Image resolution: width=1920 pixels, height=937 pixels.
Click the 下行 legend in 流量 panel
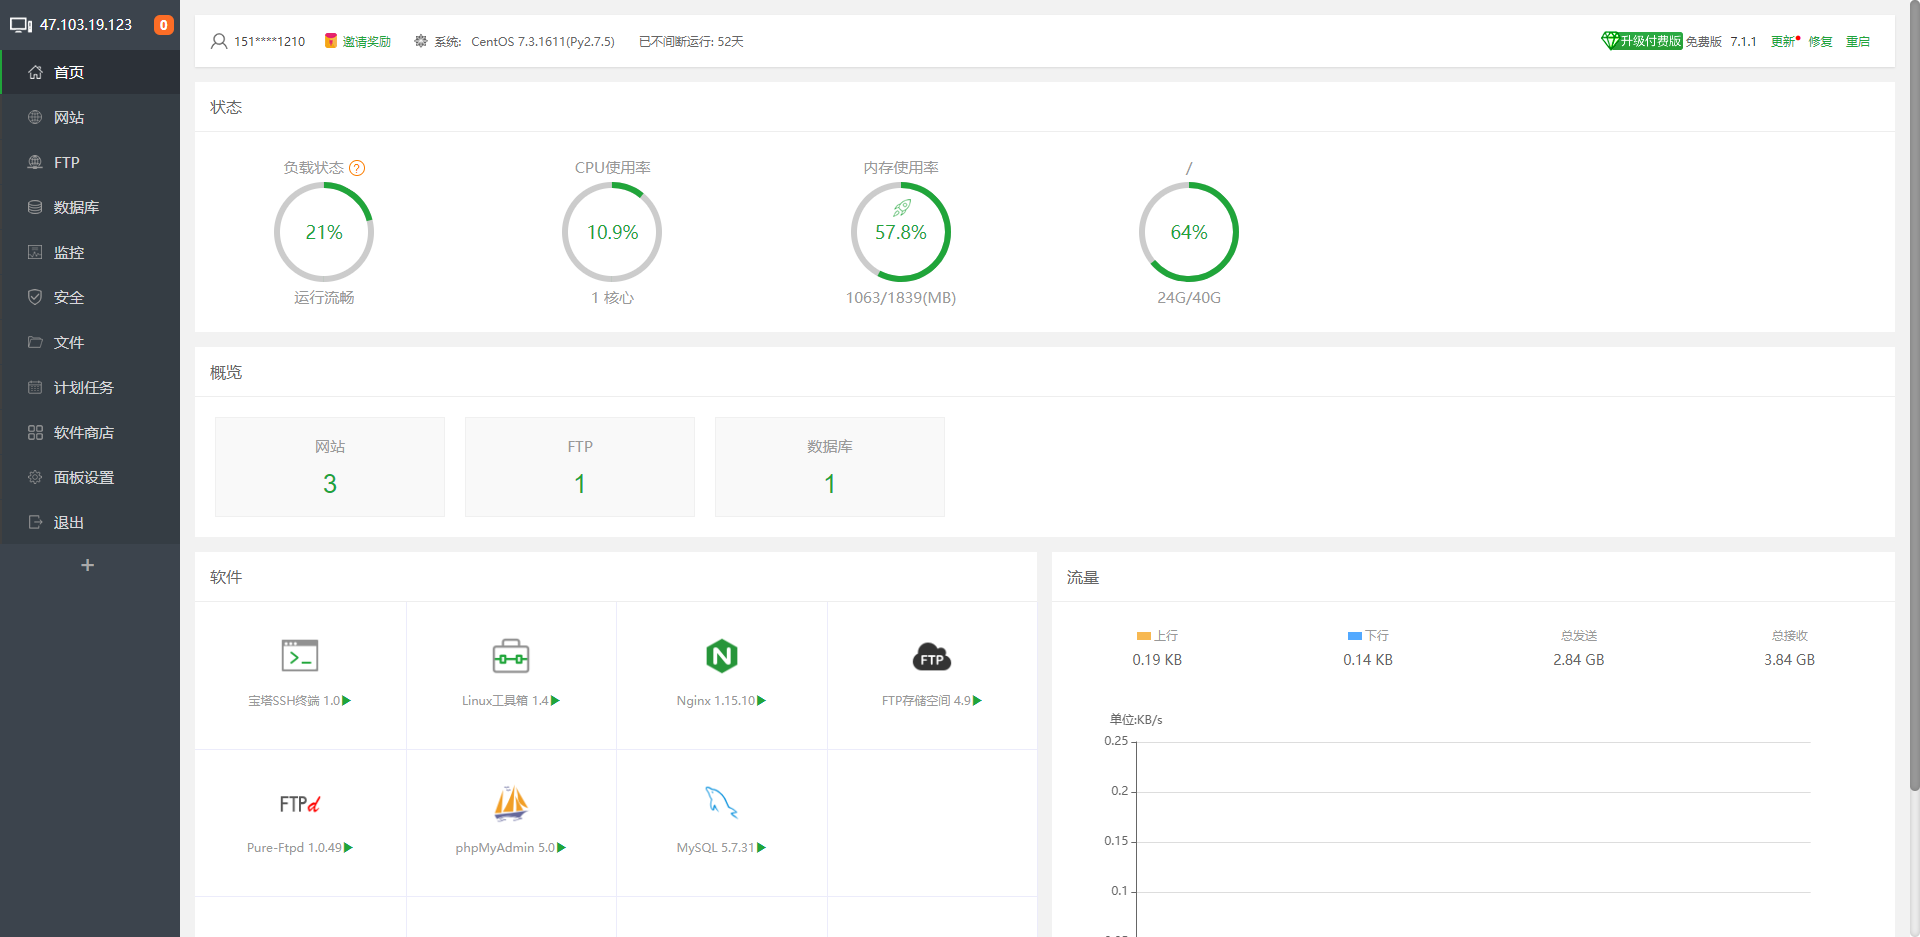click(1368, 636)
